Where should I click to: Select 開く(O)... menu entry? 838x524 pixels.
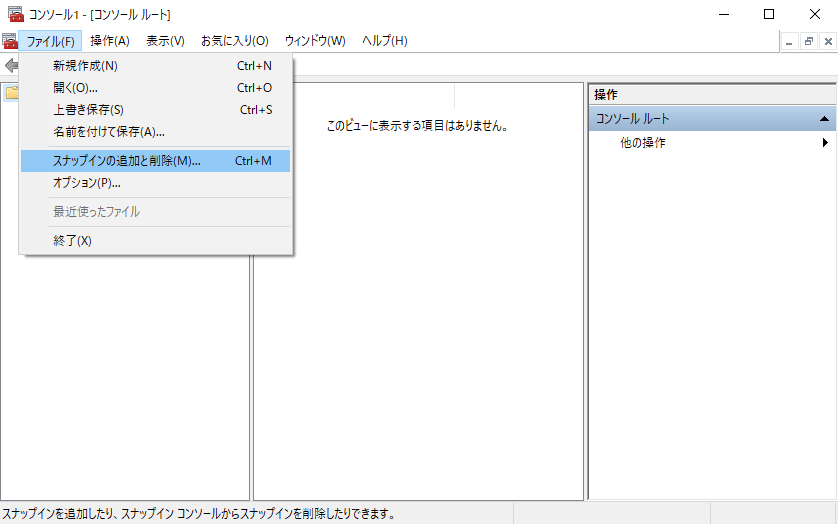pyautogui.click(x=156, y=88)
